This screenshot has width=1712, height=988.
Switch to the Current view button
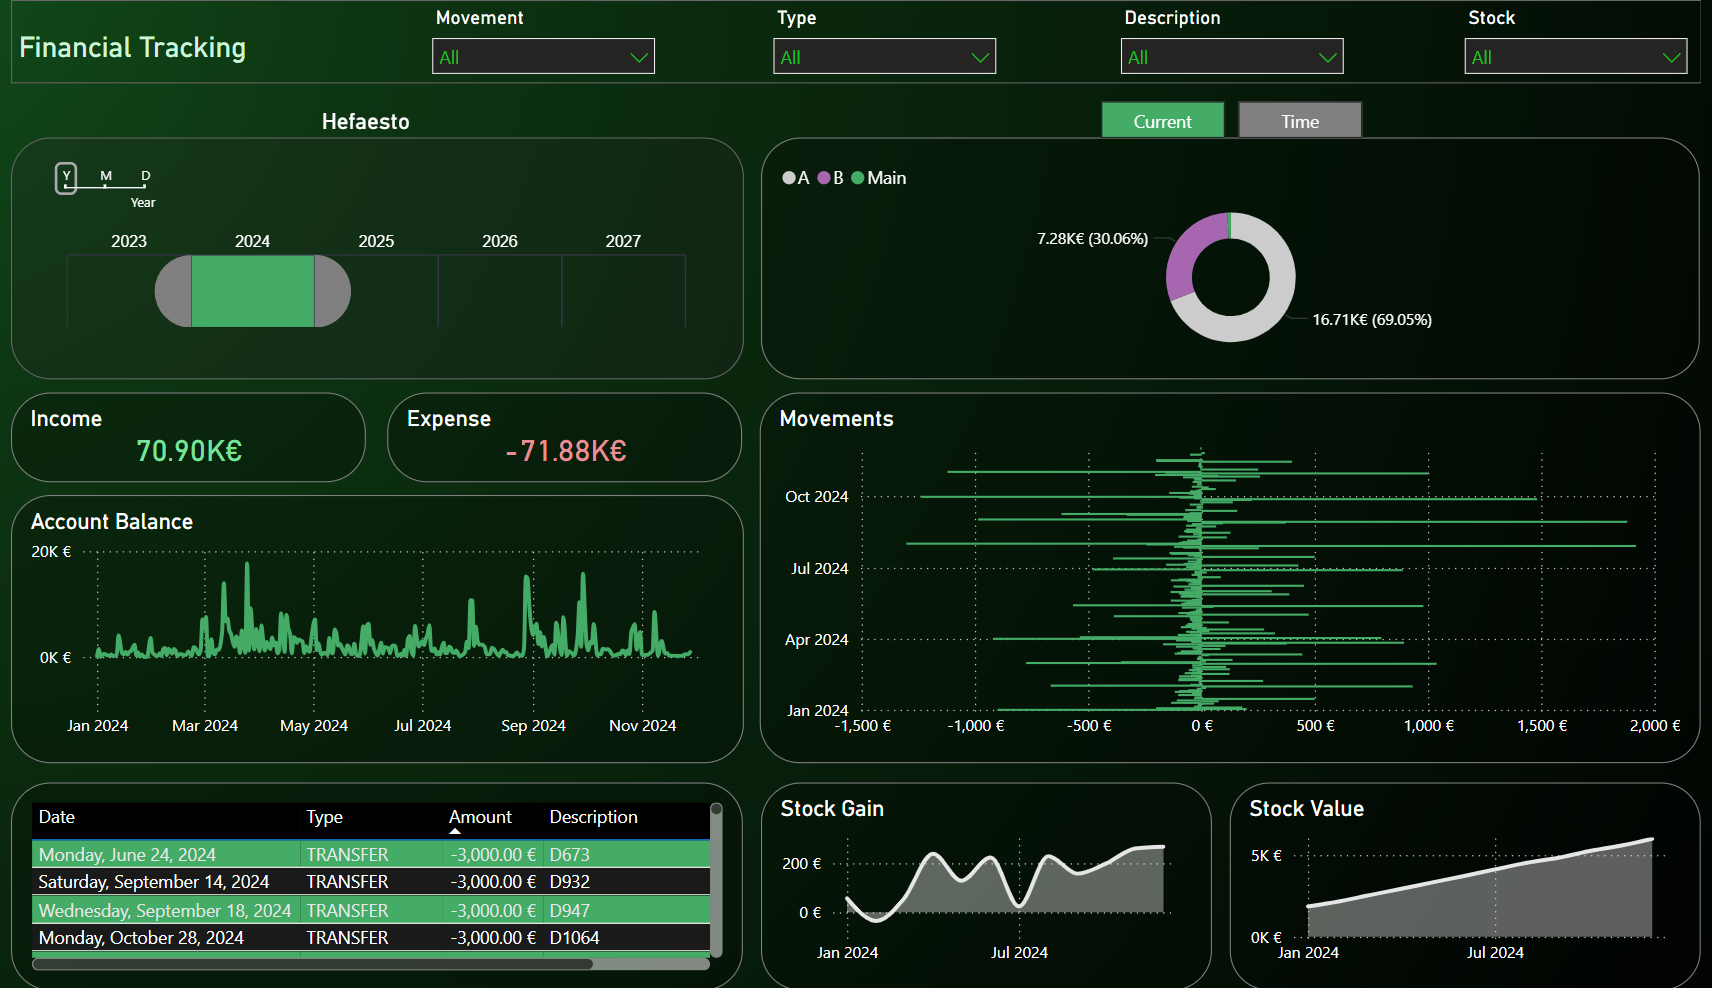click(1163, 120)
